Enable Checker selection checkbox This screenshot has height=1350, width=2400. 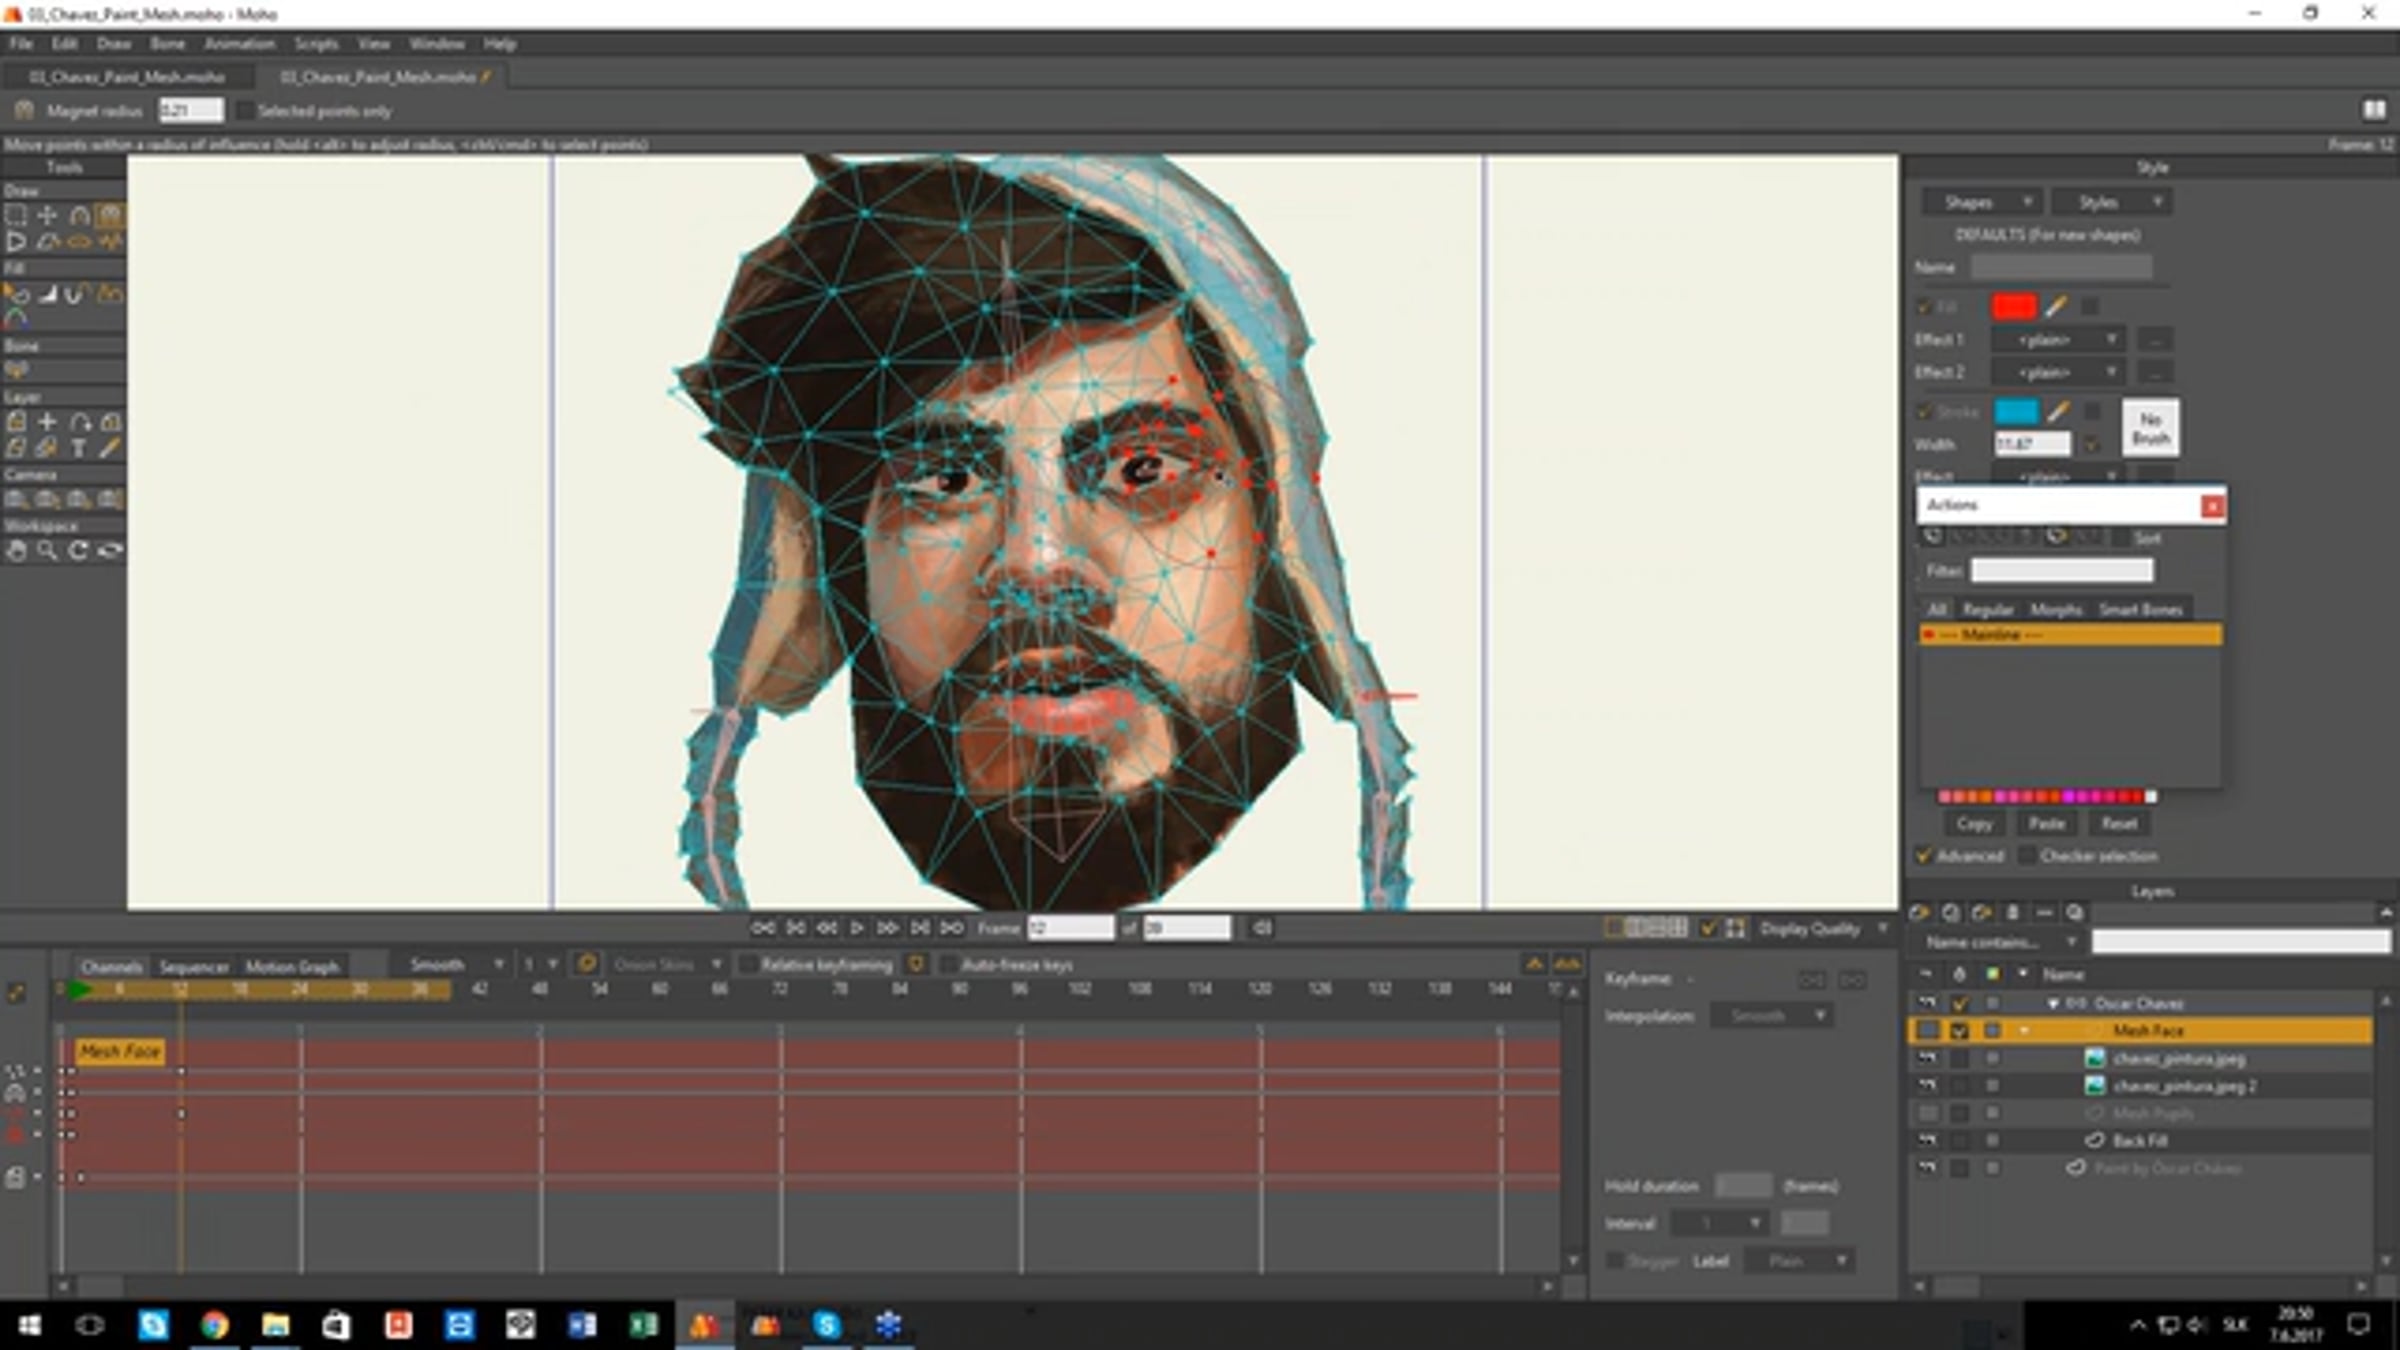pos(2026,855)
